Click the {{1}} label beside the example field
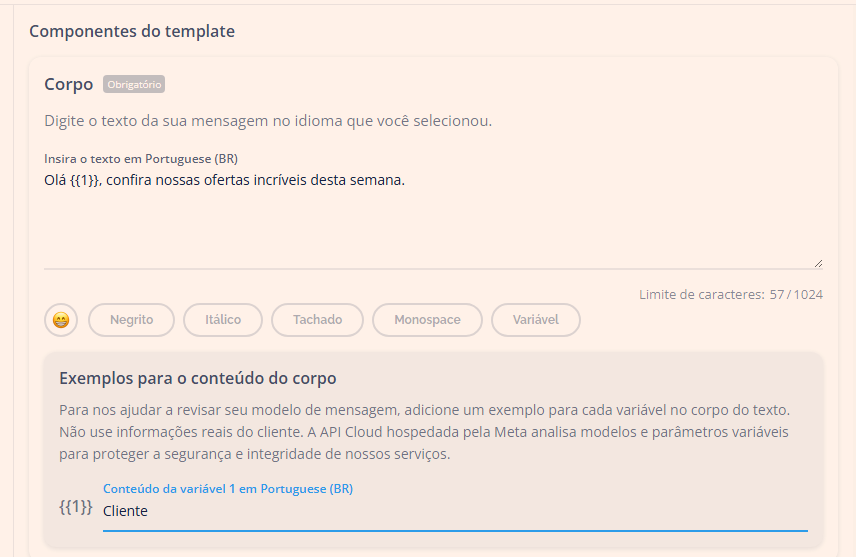 [x=76, y=508]
